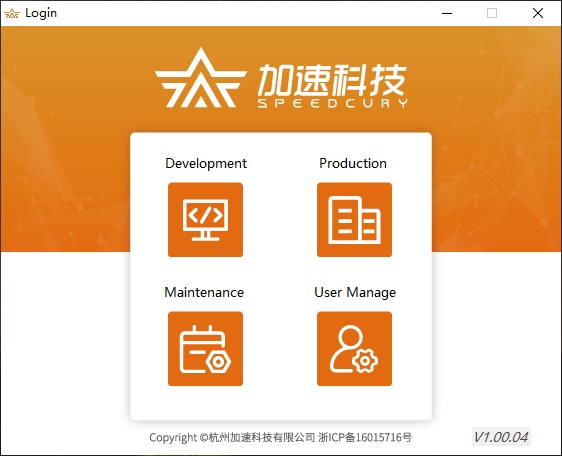This screenshot has width=562, height=456.
Task: Close the Login window
Action: [538, 13]
